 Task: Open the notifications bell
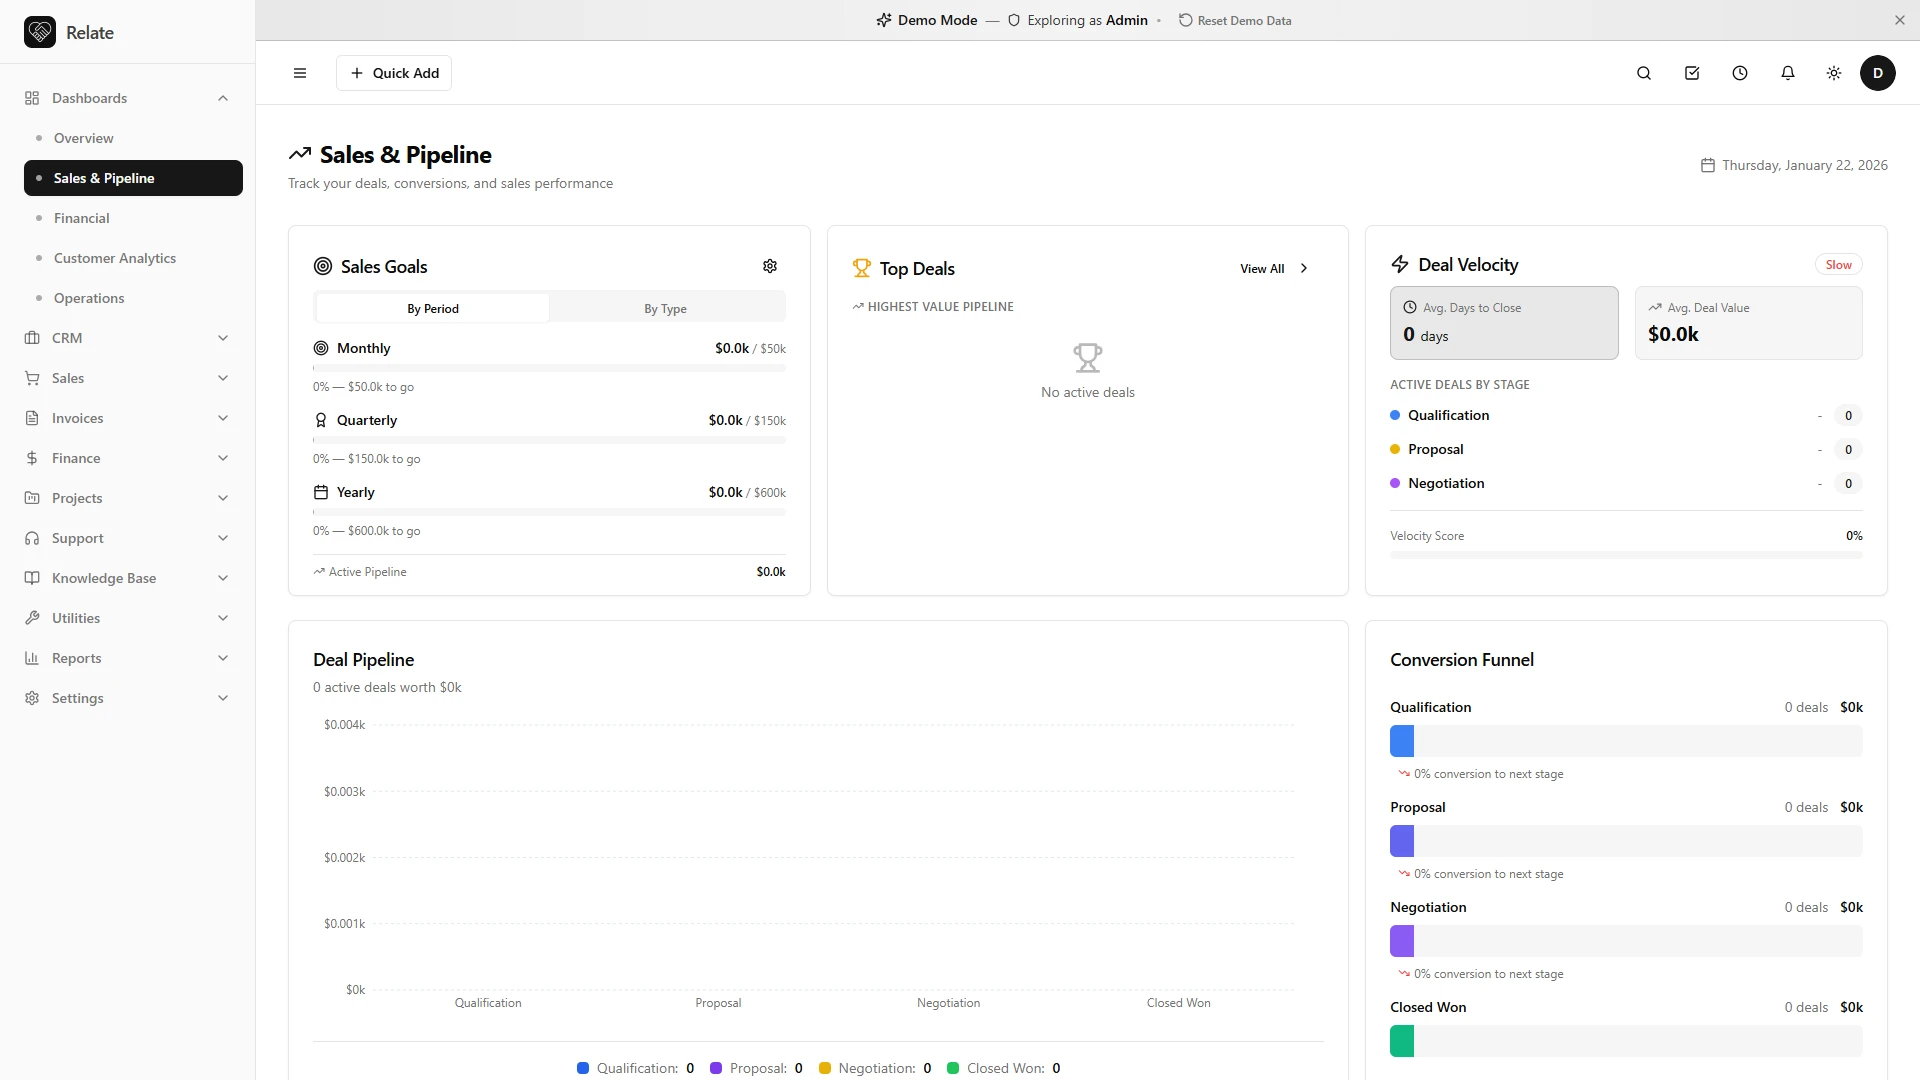tap(1788, 73)
